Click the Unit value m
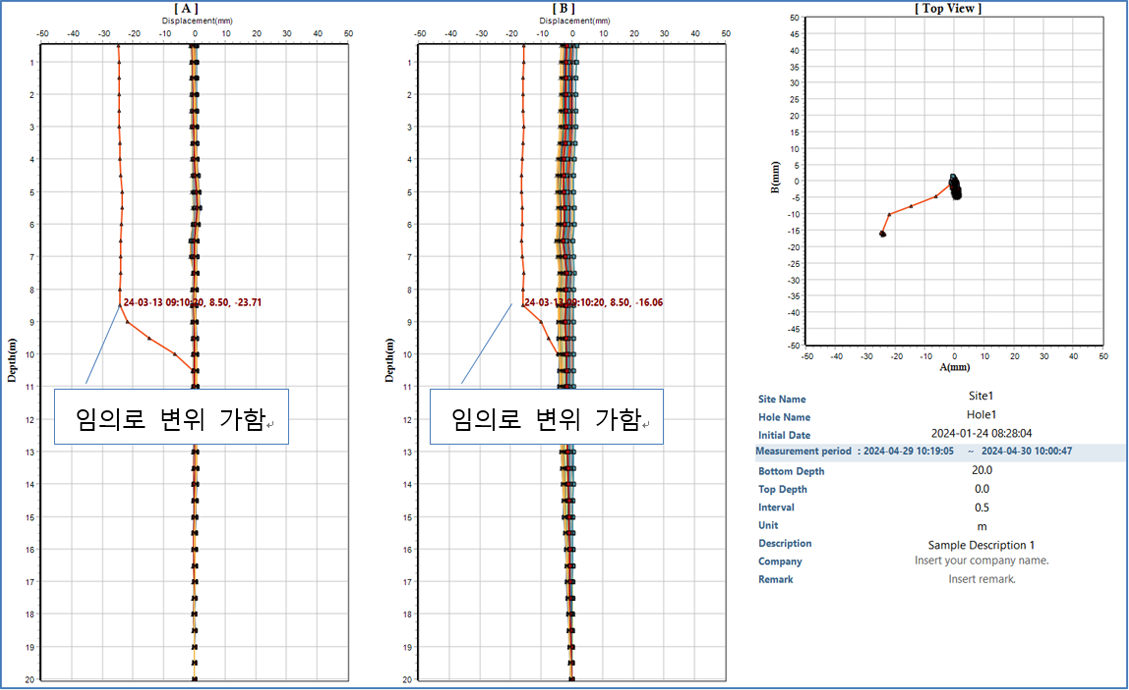The height and width of the screenshot is (690, 1129). tap(981, 527)
